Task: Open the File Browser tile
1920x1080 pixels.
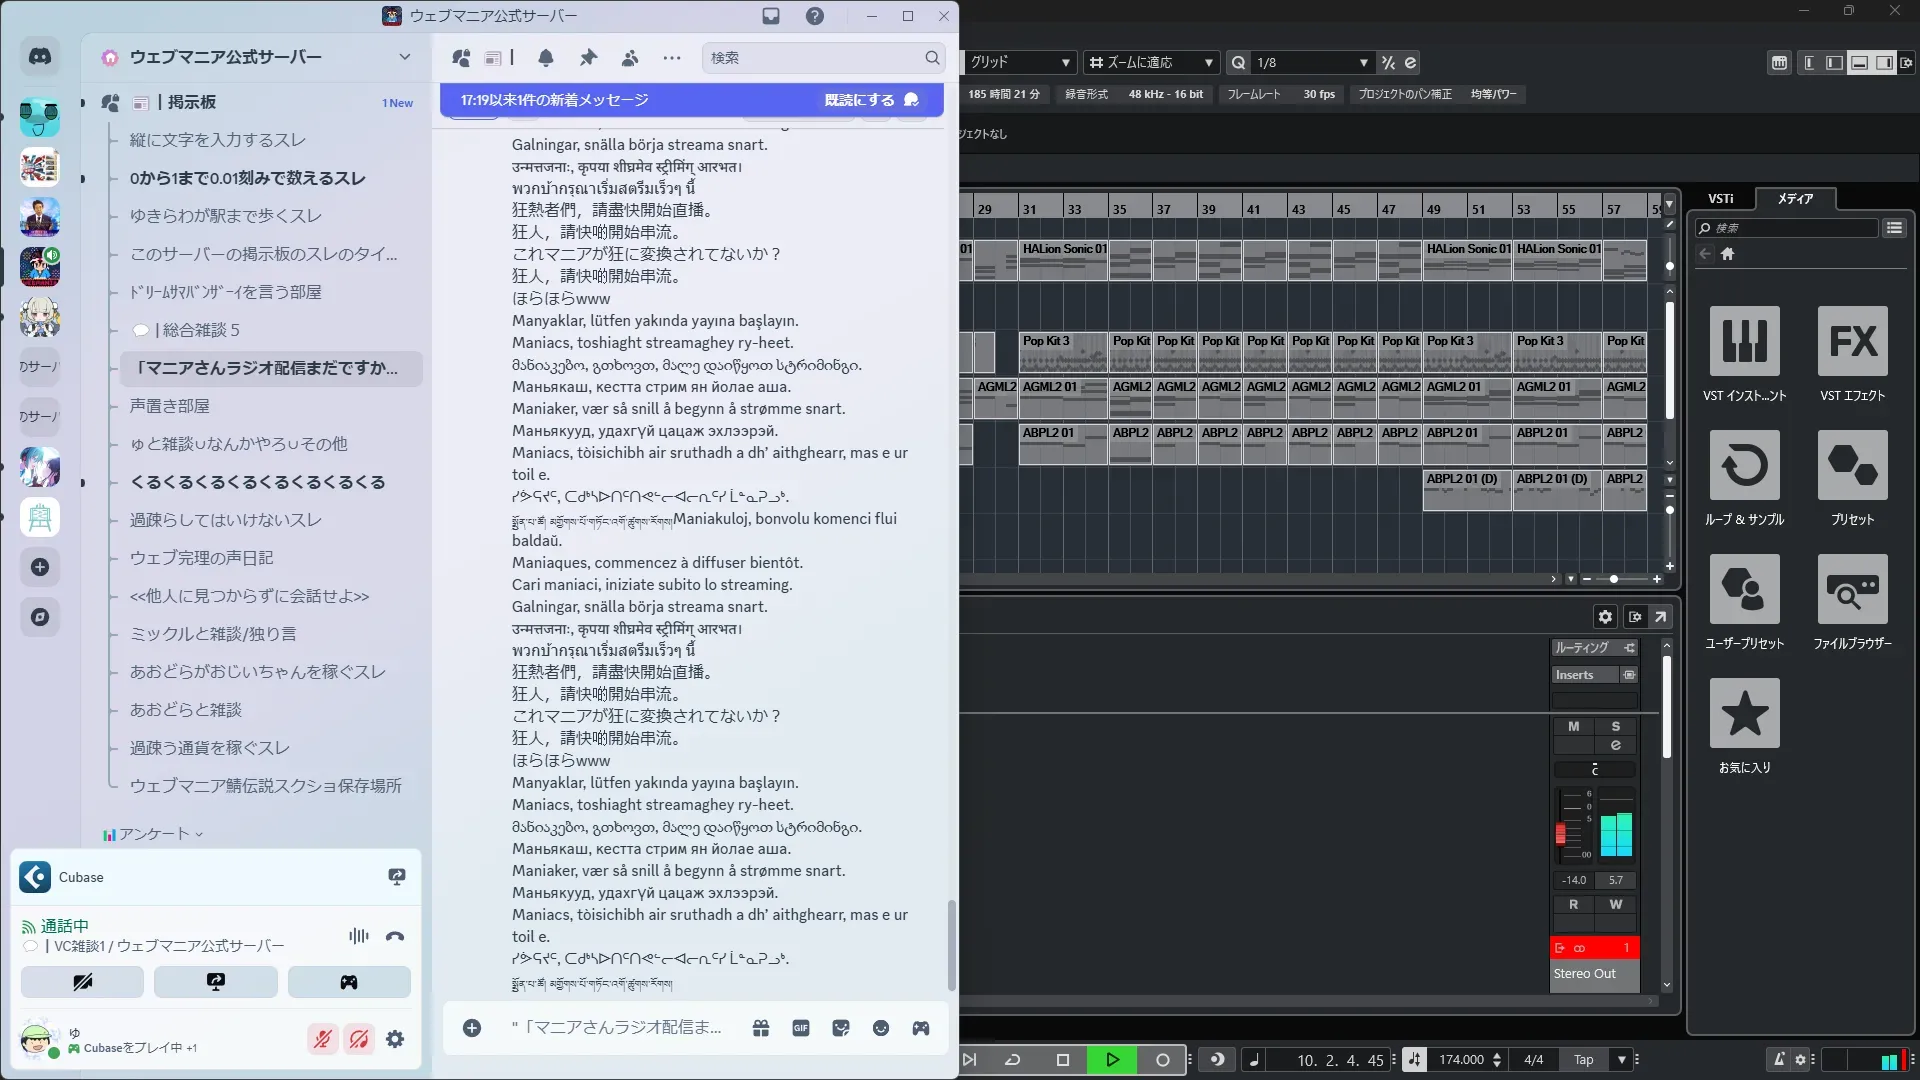Action: (1852, 590)
